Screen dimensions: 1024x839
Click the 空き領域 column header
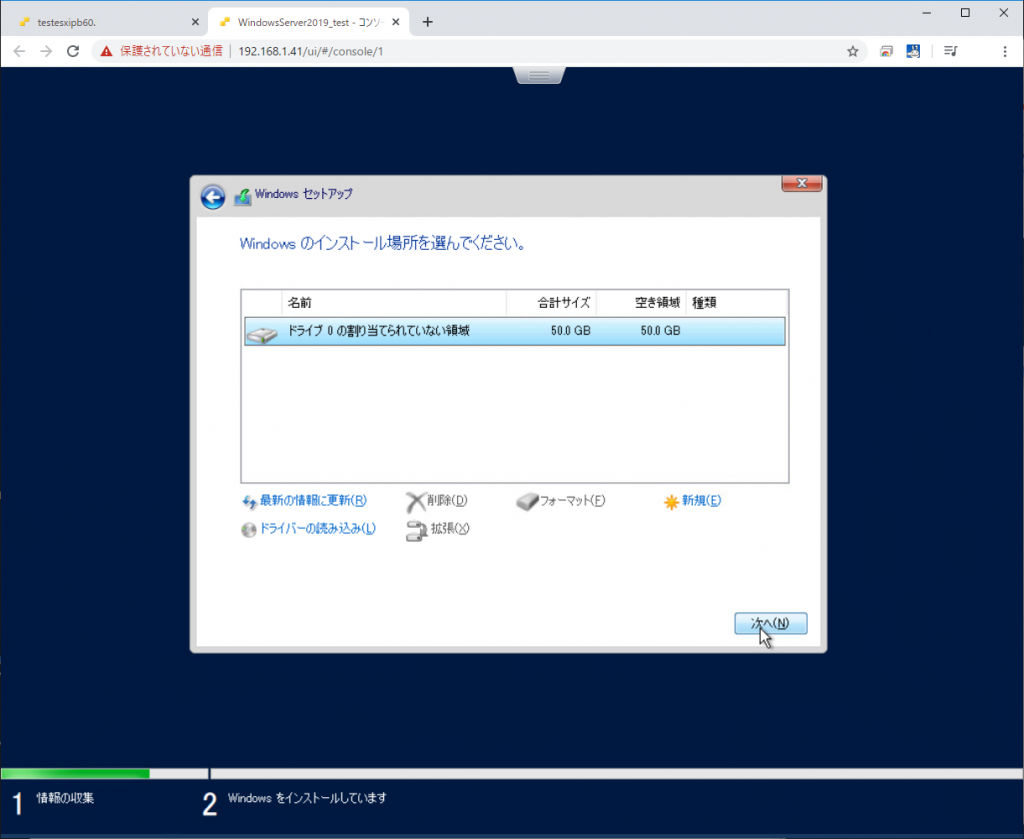tap(641, 303)
